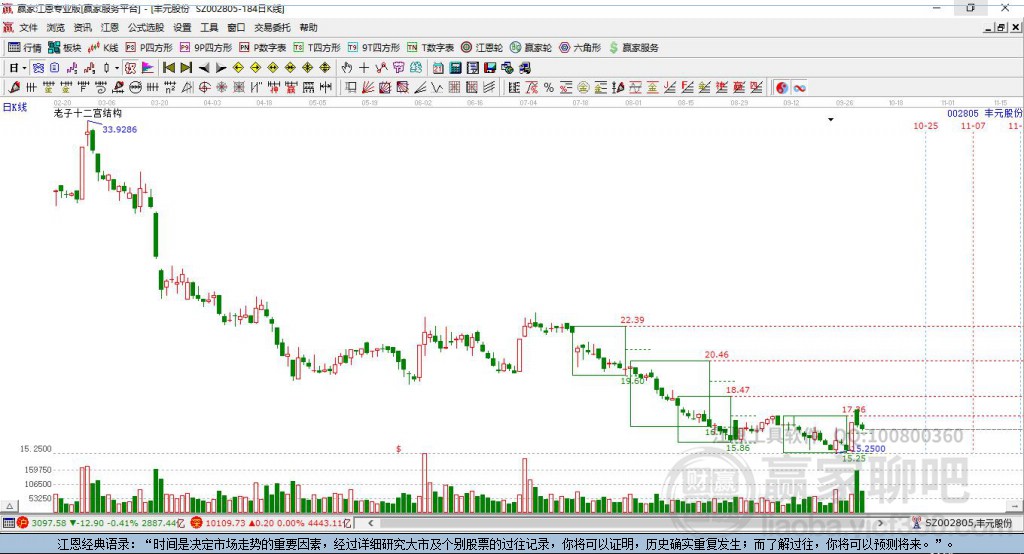1024x554 pixels.
Task: Click Shanghai index 3097.58 in status bar
Action: 48,523
